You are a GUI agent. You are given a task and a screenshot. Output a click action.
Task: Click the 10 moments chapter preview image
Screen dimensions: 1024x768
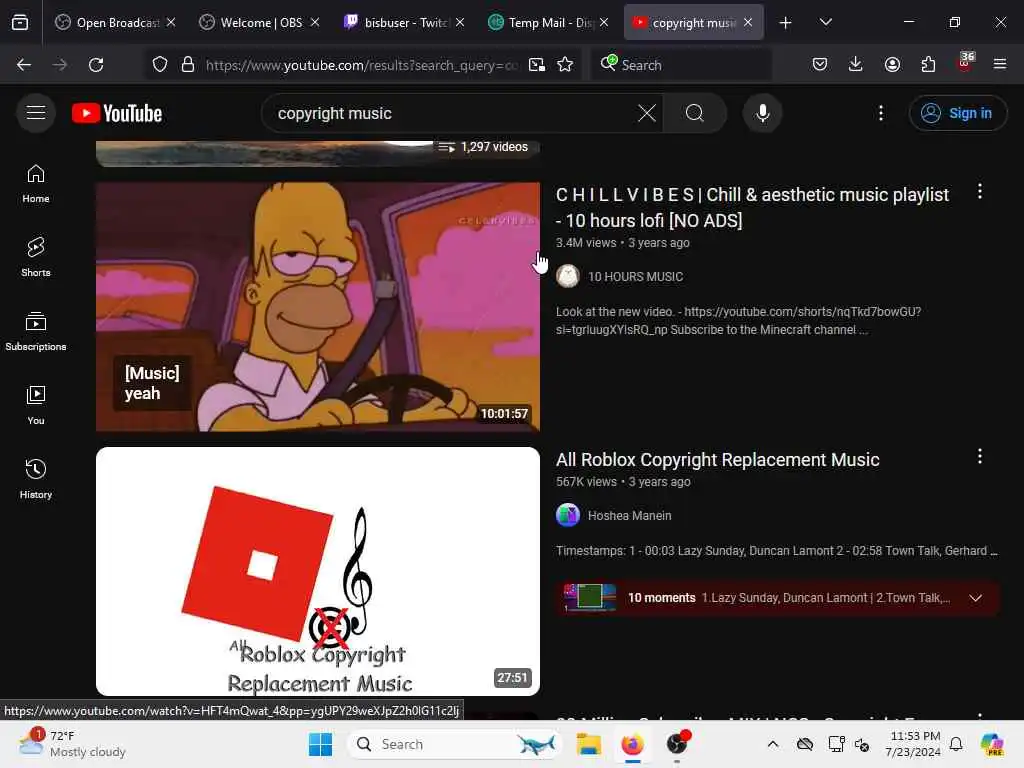[x=590, y=598]
